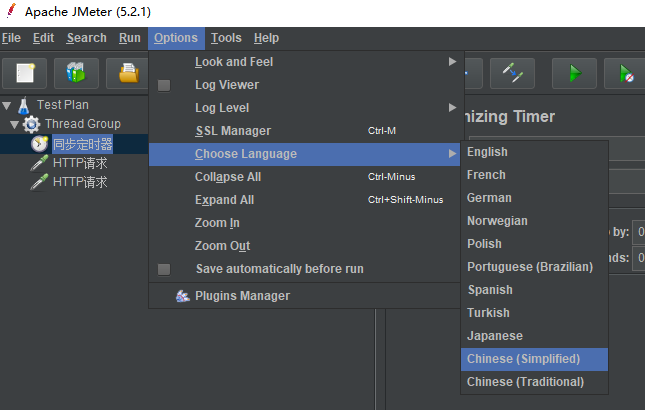Viewport: 645px width, 410px height.
Task: Select the Thread Group gear icon
Action: pyautogui.click(x=31, y=124)
